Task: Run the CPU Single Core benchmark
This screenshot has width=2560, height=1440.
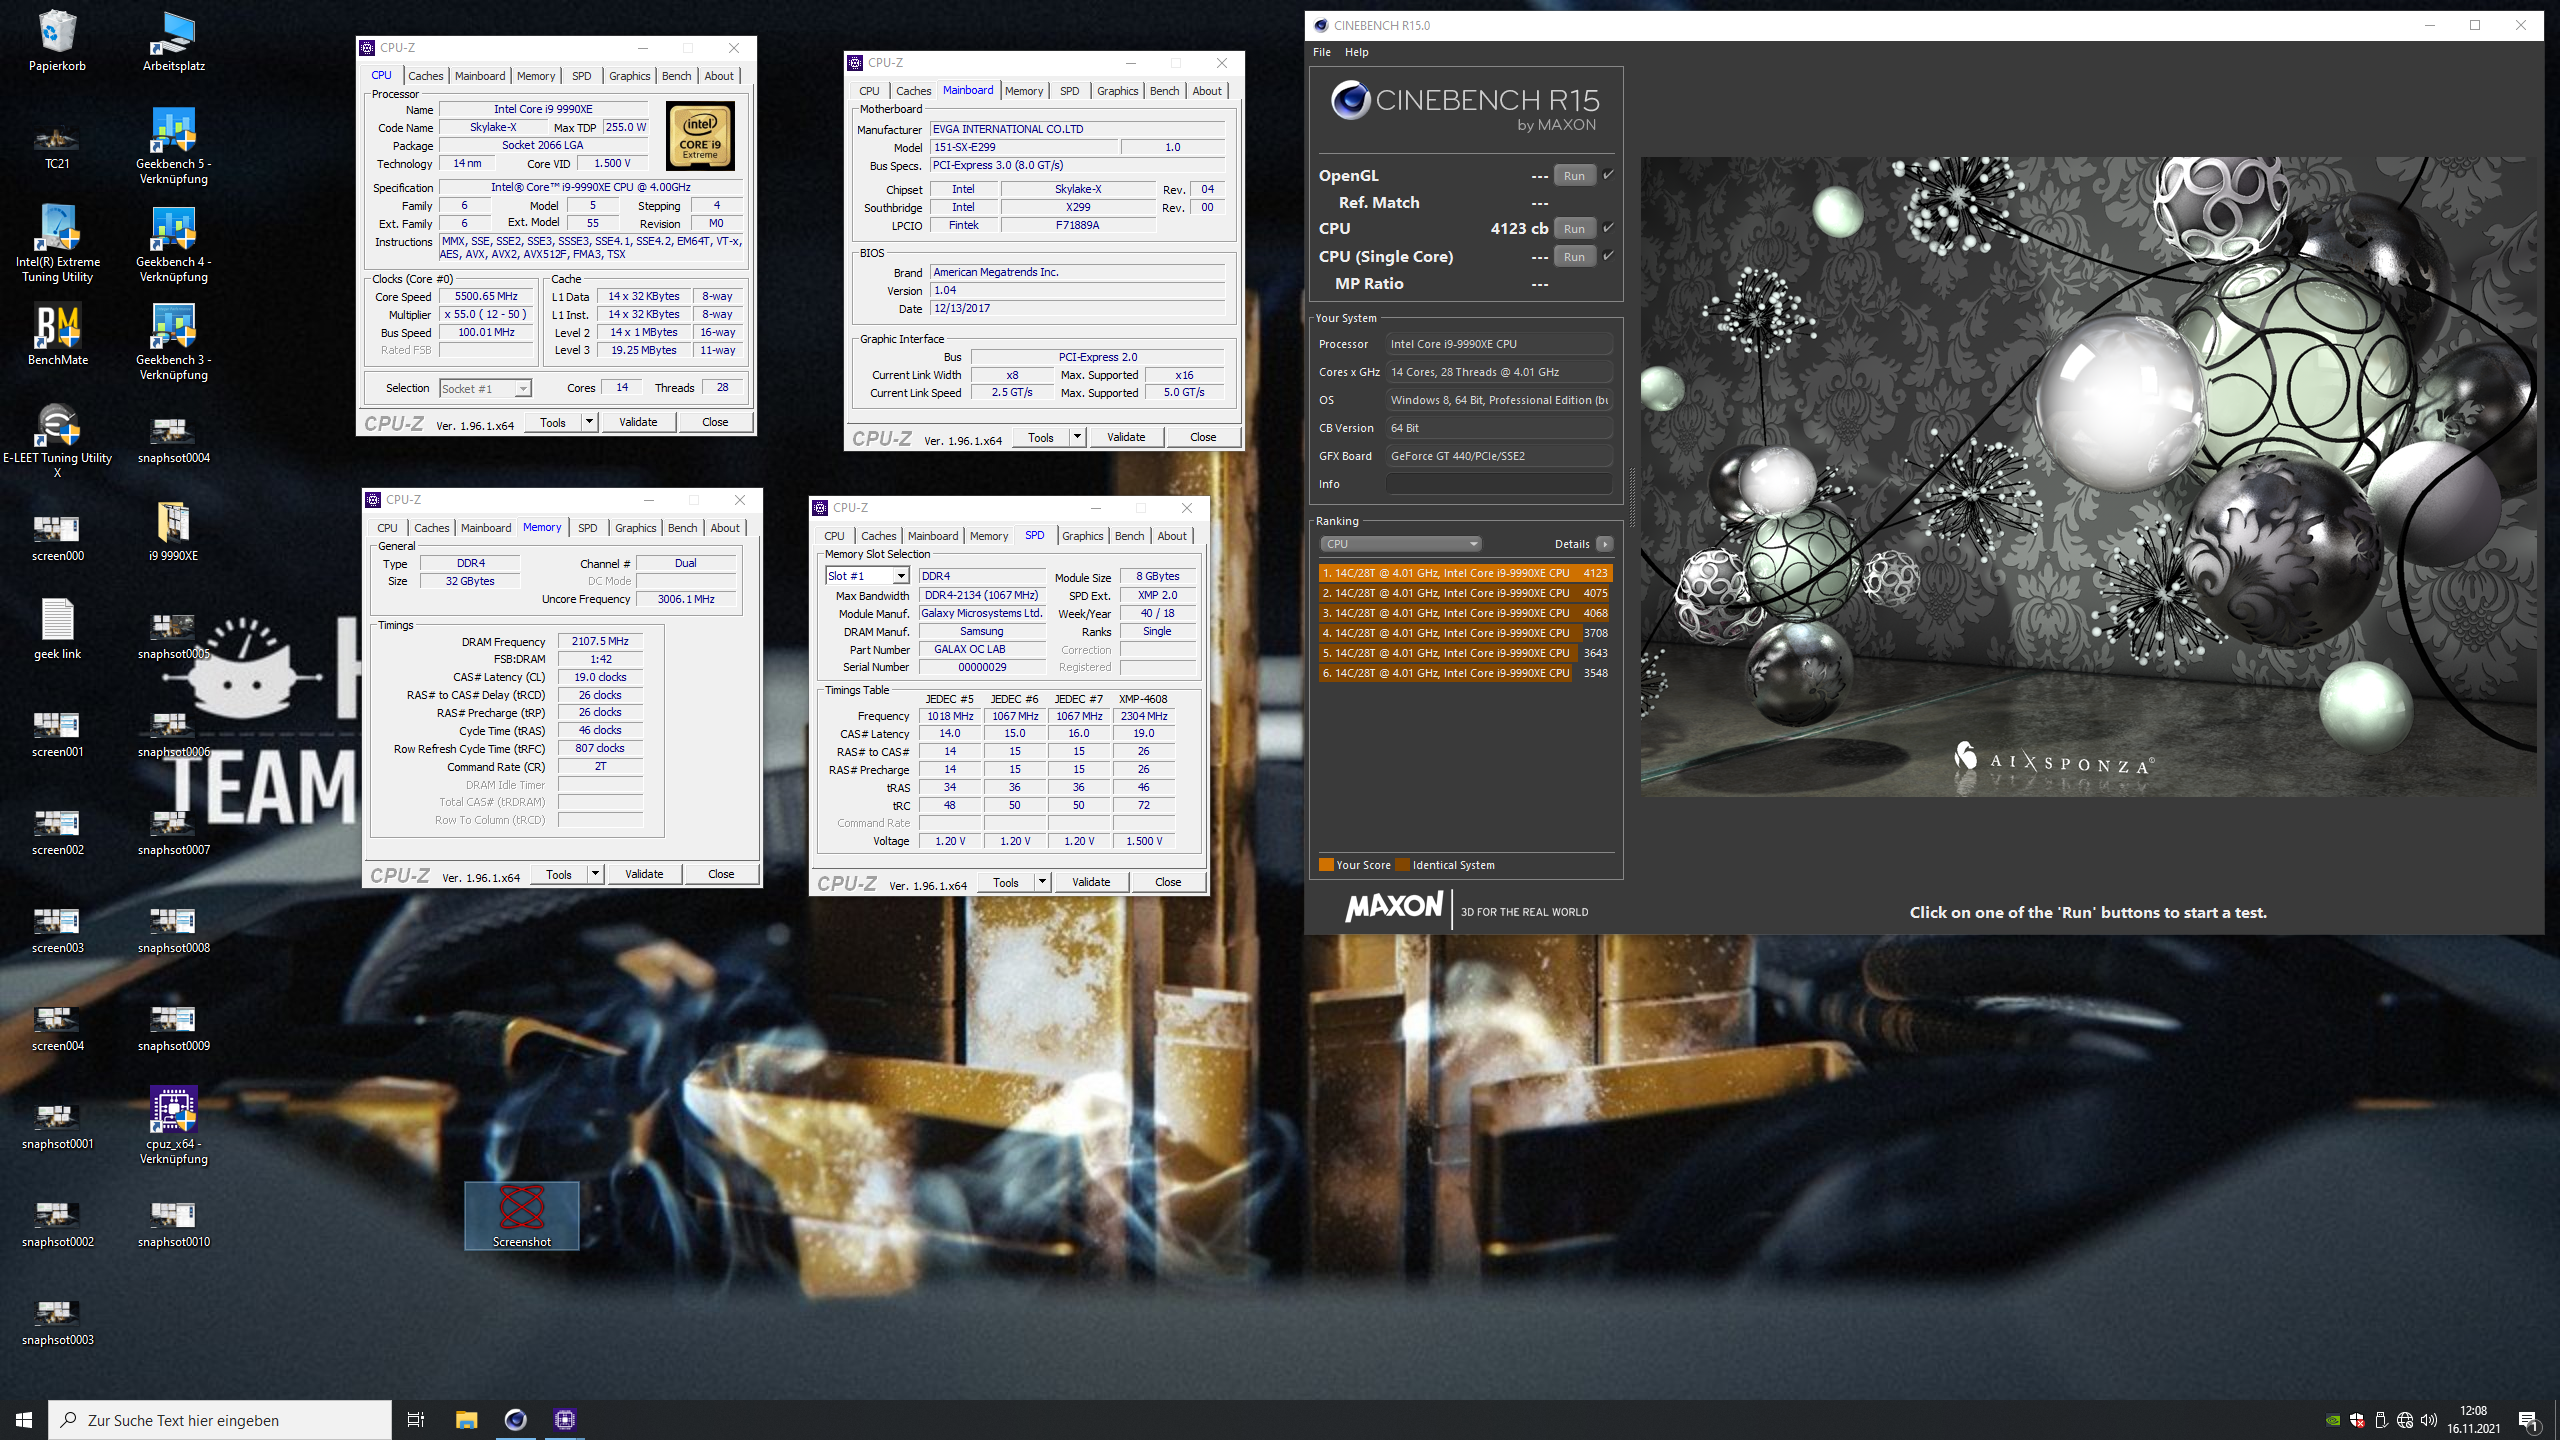Action: coord(1574,257)
